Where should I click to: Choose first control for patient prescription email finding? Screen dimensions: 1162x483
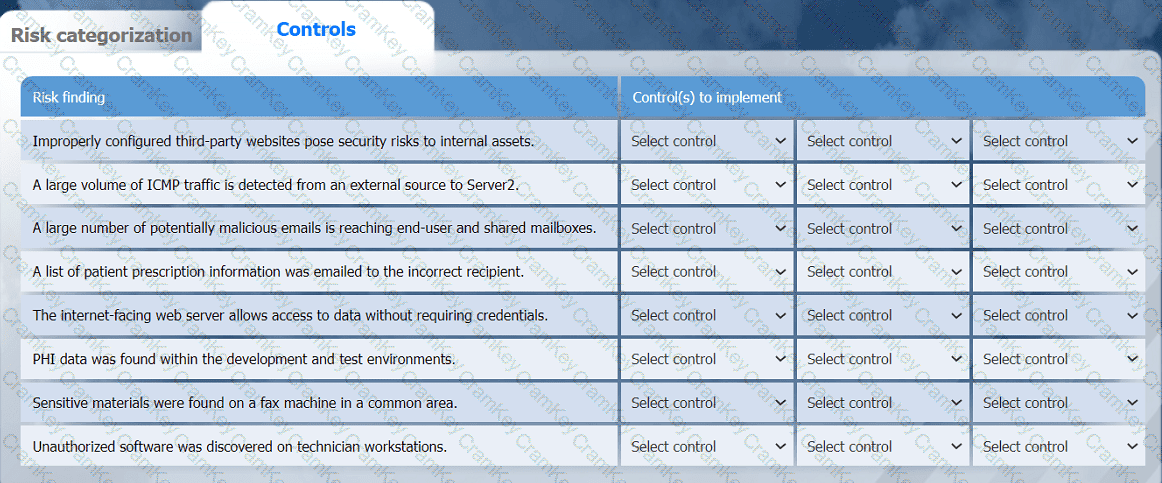point(708,271)
